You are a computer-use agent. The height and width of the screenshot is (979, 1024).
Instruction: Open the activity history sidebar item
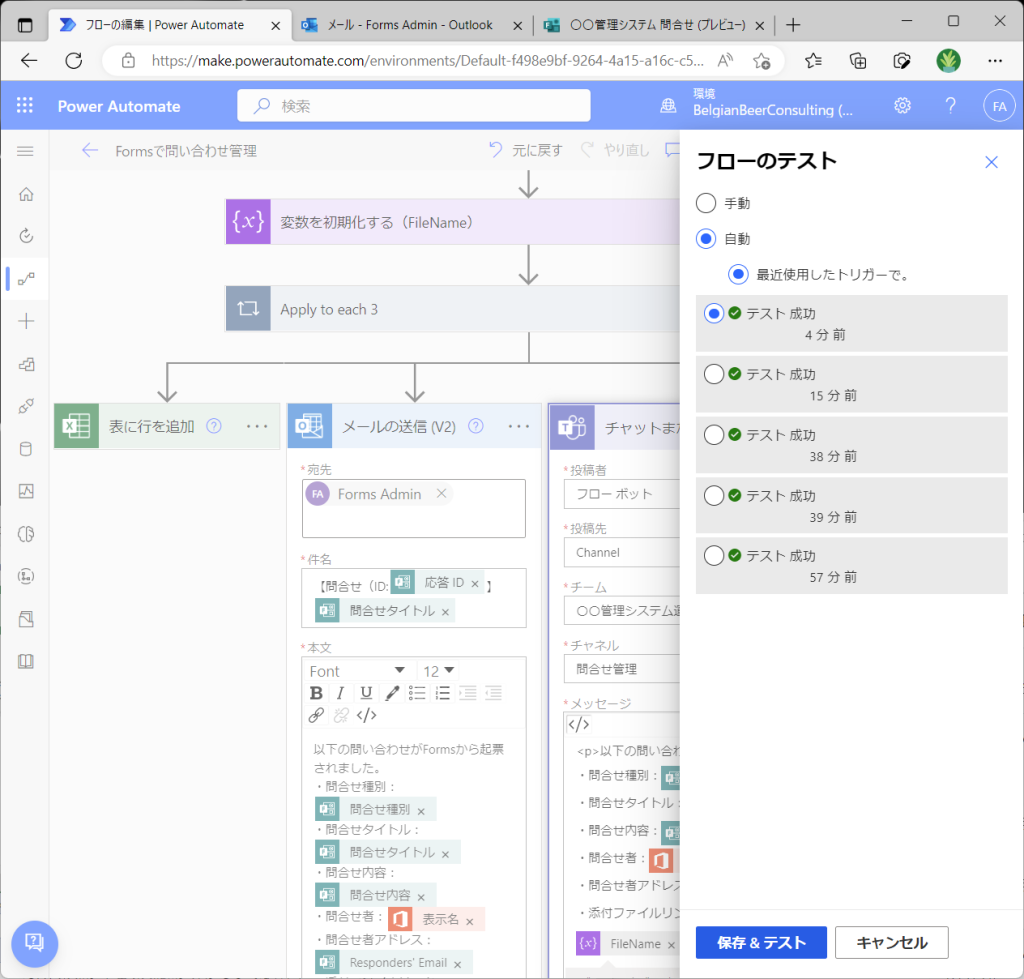(26, 236)
